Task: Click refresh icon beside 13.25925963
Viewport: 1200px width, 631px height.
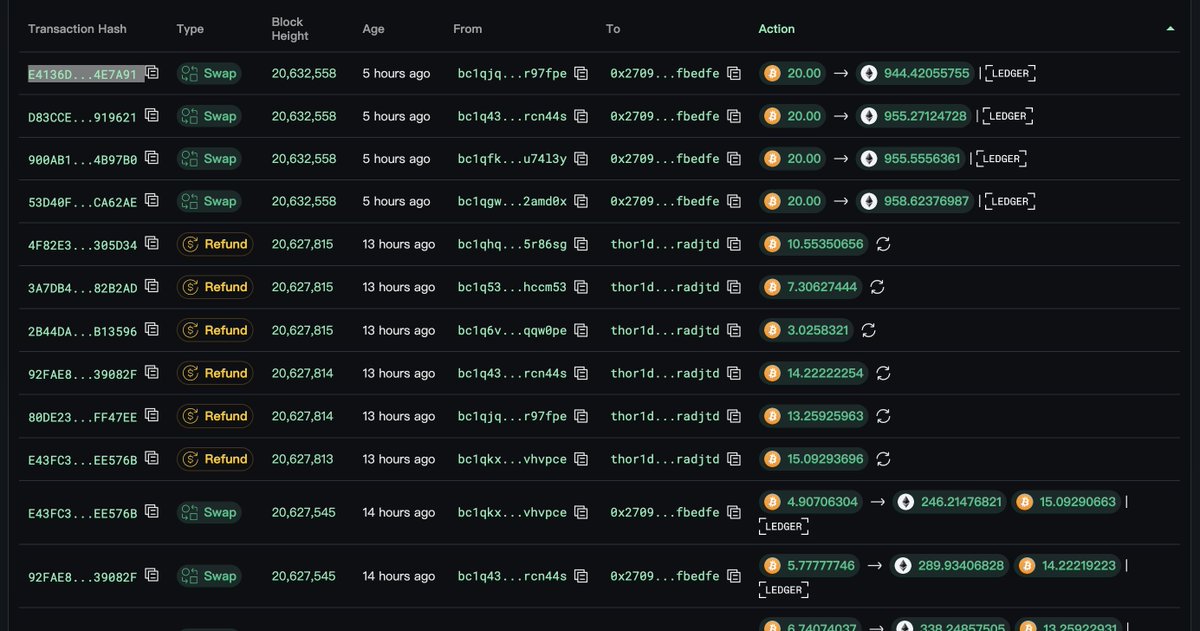Action: tap(883, 416)
